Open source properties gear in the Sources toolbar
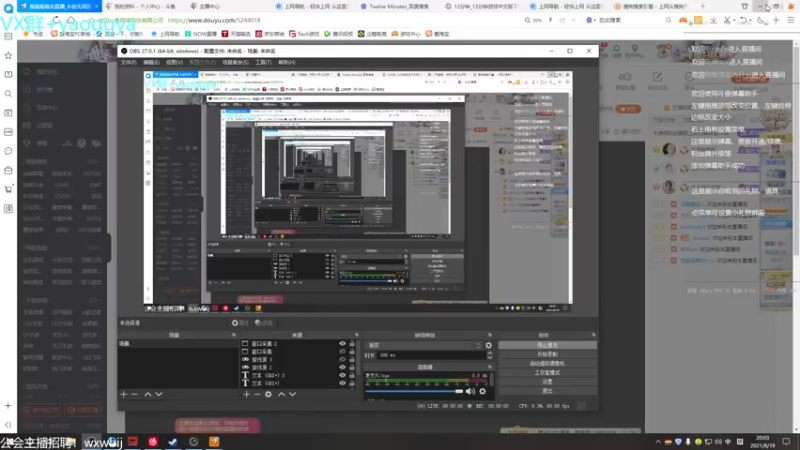 pos(268,394)
